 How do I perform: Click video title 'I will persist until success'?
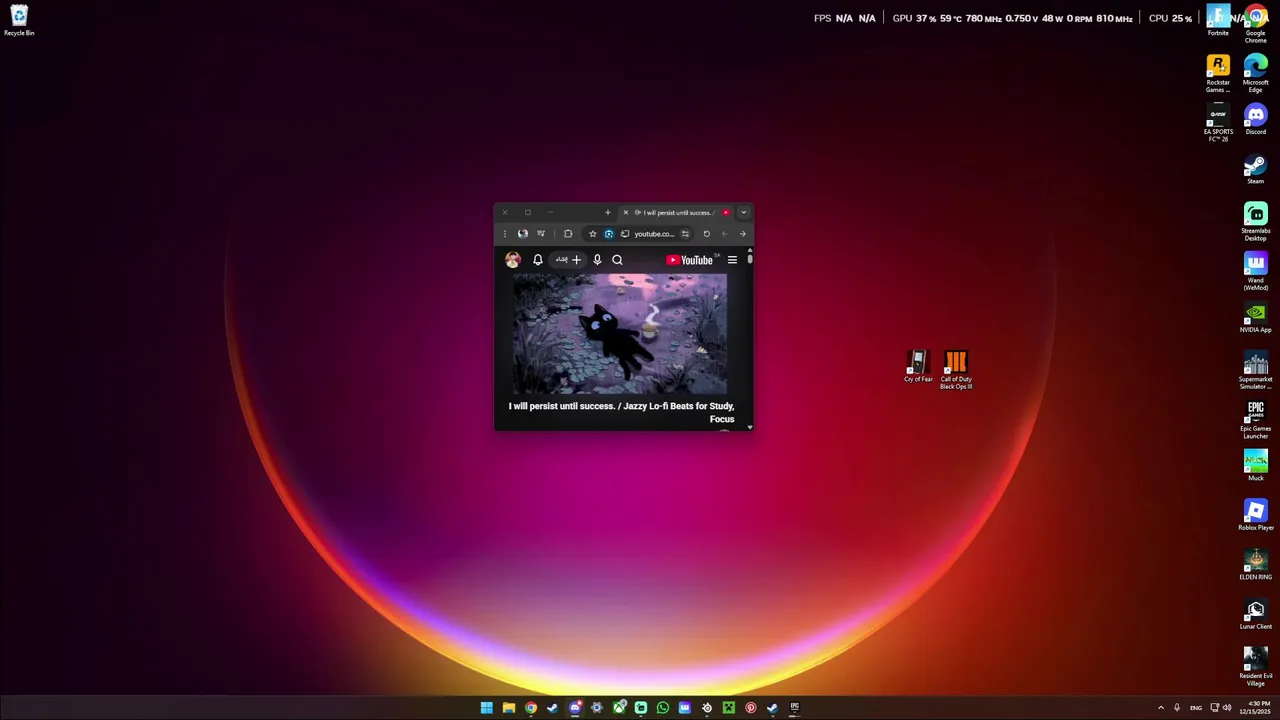coord(621,412)
